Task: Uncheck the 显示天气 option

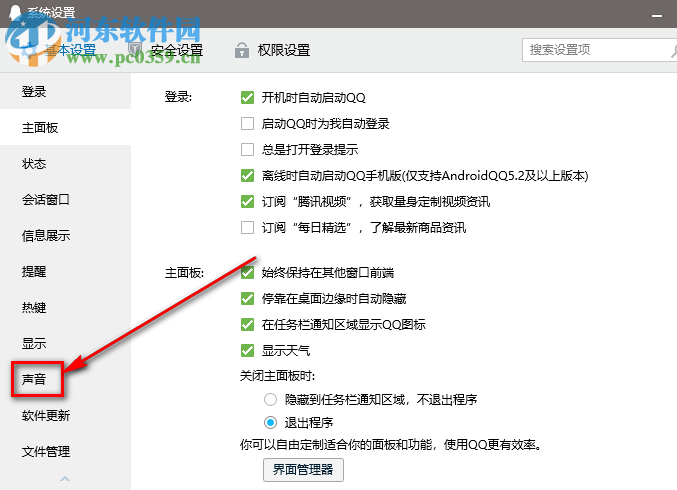Action: tap(247, 350)
